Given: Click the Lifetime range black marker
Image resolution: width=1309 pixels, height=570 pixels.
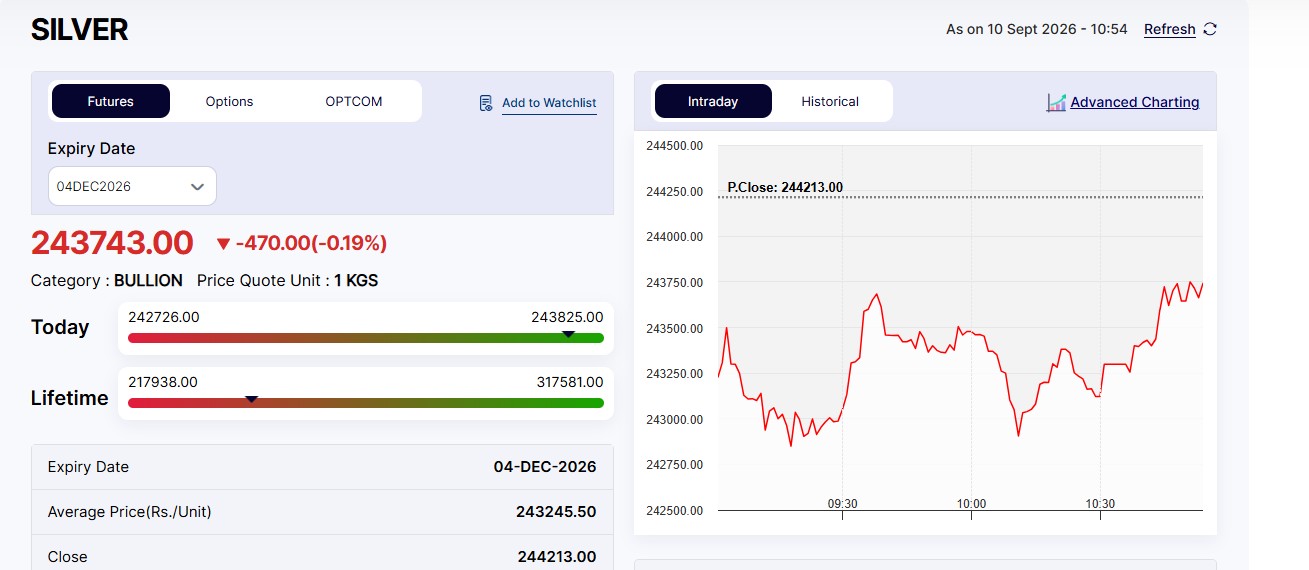Looking at the screenshot, I should pos(252,399).
